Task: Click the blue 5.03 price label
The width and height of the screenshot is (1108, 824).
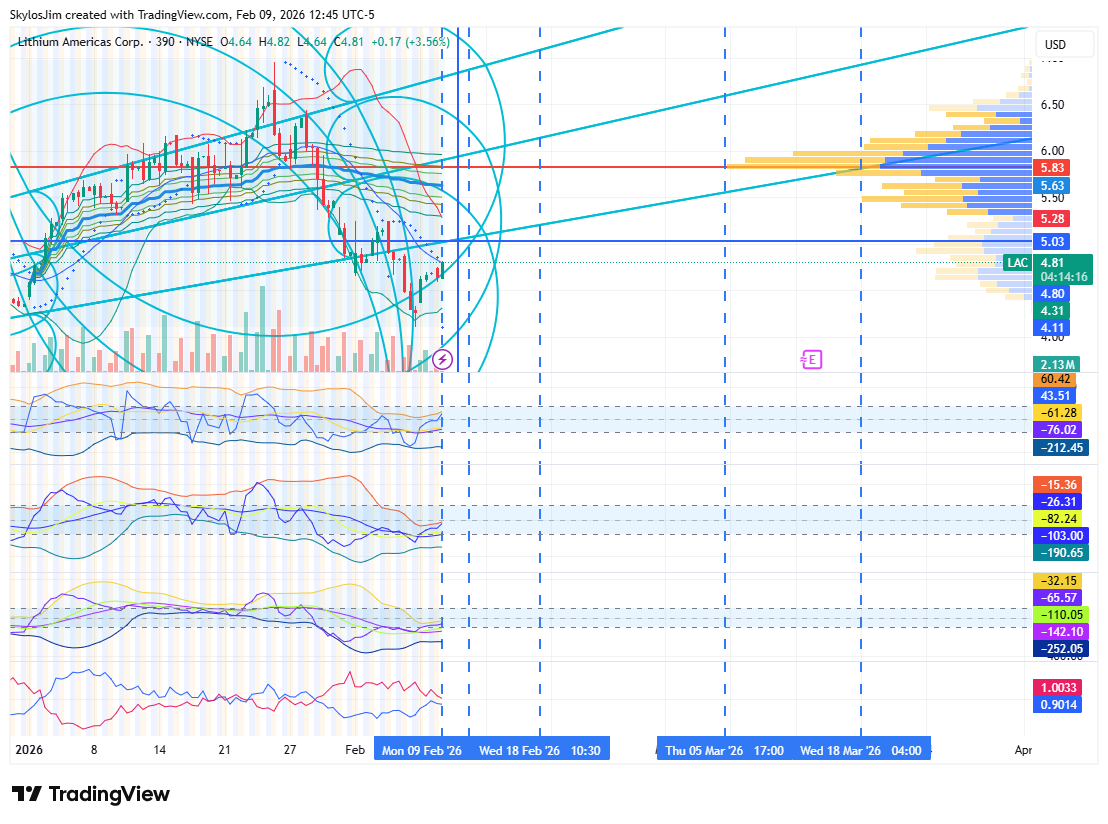Action: click(x=1053, y=242)
